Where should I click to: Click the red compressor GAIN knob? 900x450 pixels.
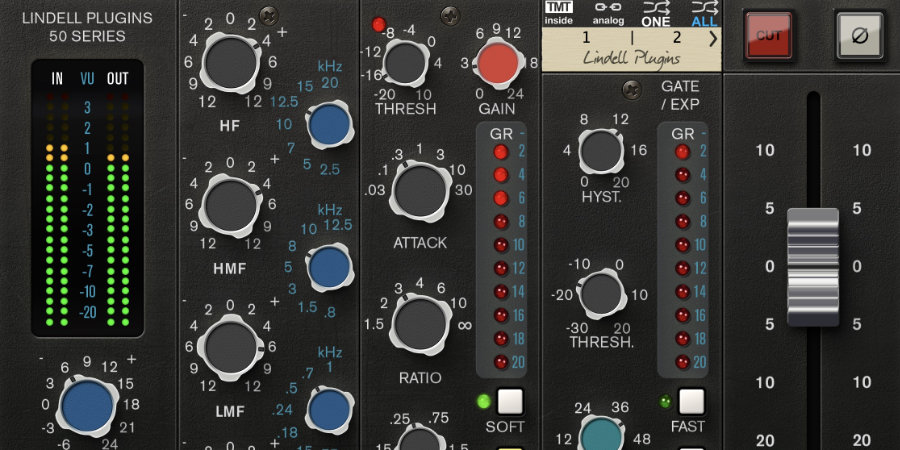[498, 64]
